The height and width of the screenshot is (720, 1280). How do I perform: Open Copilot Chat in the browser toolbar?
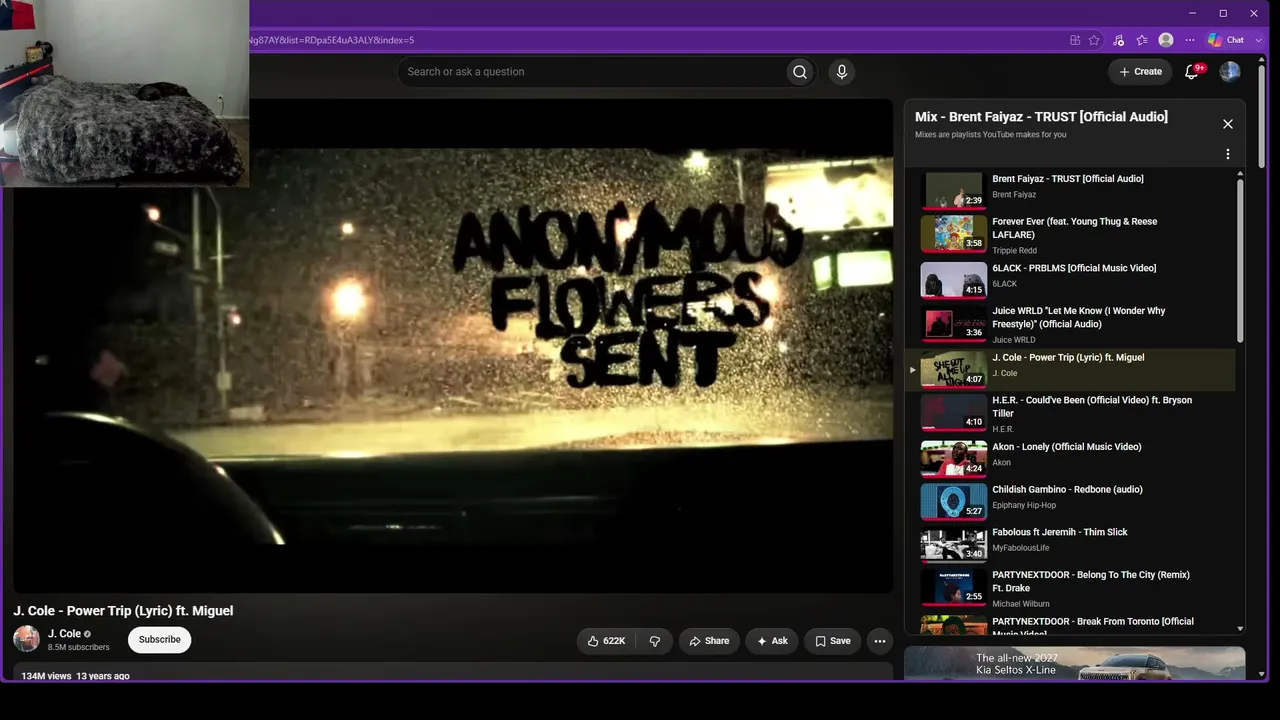pos(1226,40)
